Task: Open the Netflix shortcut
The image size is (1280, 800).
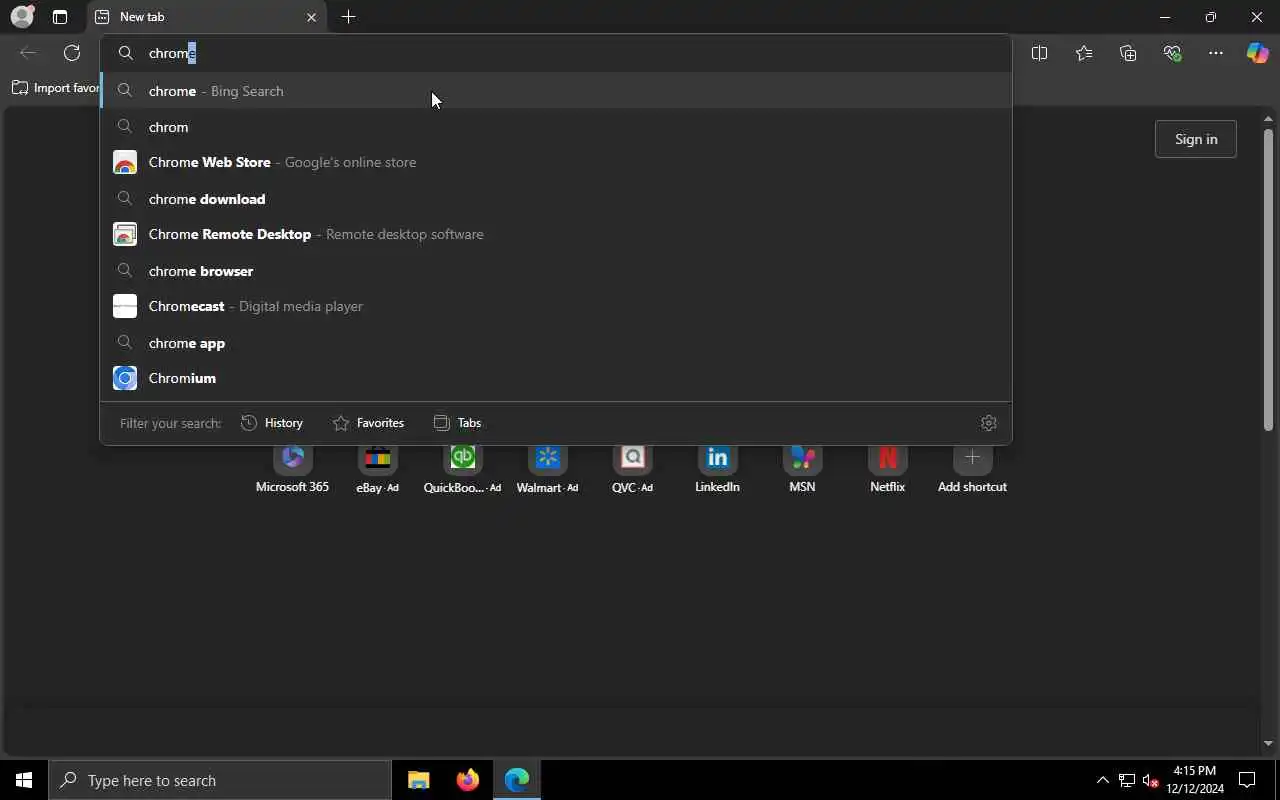Action: 887,468
